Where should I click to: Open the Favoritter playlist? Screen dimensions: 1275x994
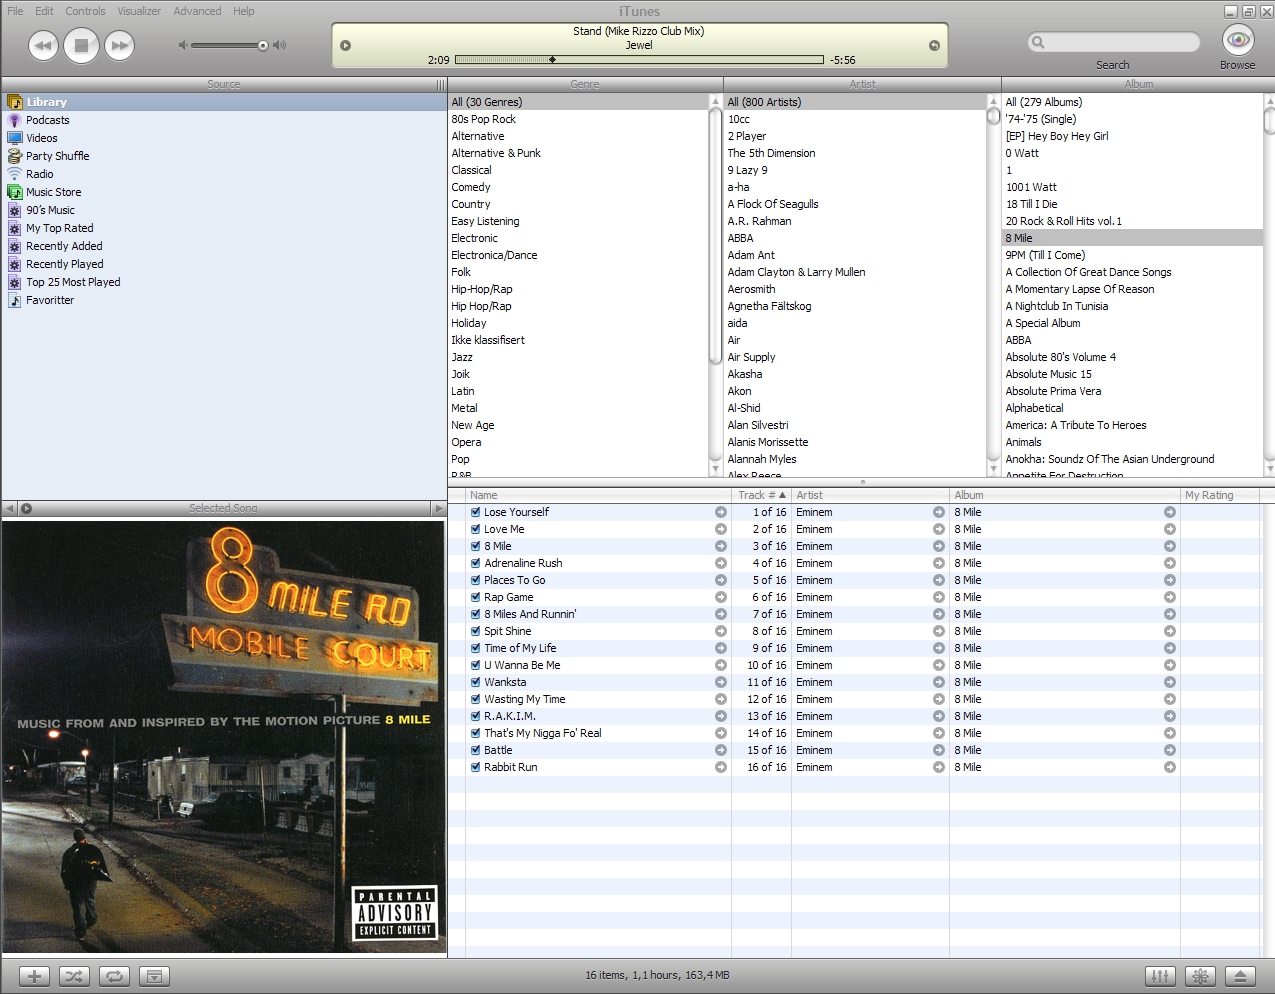point(49,300)
